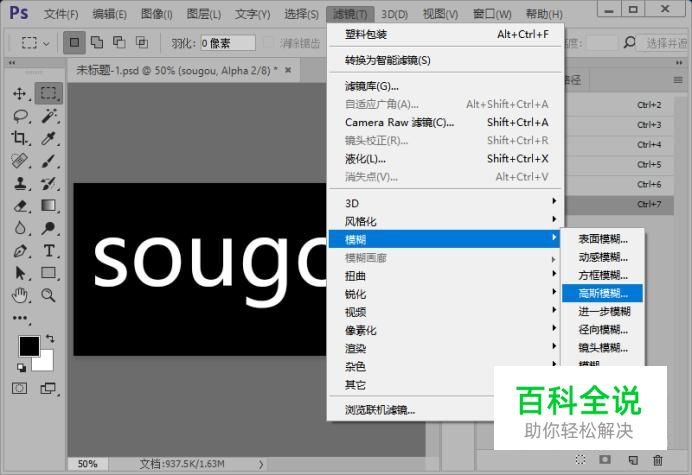Open 滤镜库(G) filter gallery
This screenshot has height=475, width=692.
pos(446,86)
